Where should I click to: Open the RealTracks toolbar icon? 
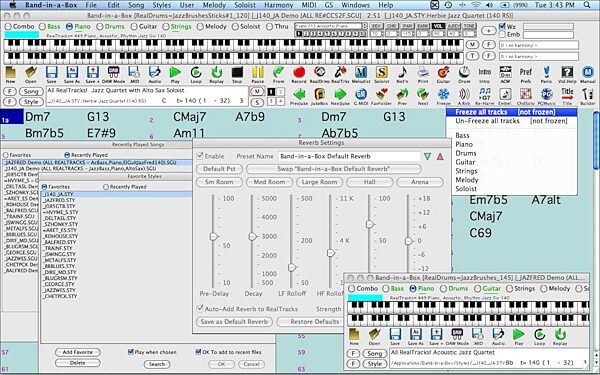340,74
